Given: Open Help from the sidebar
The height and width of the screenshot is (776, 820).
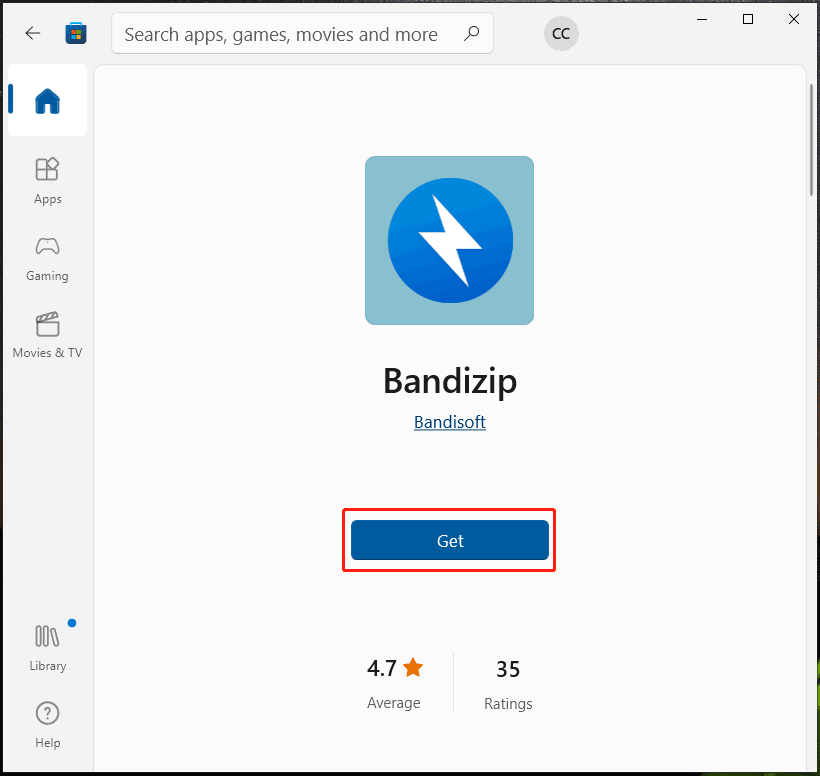Looking at the screenshot, I should pyautogui.click(x=48, y=725).
